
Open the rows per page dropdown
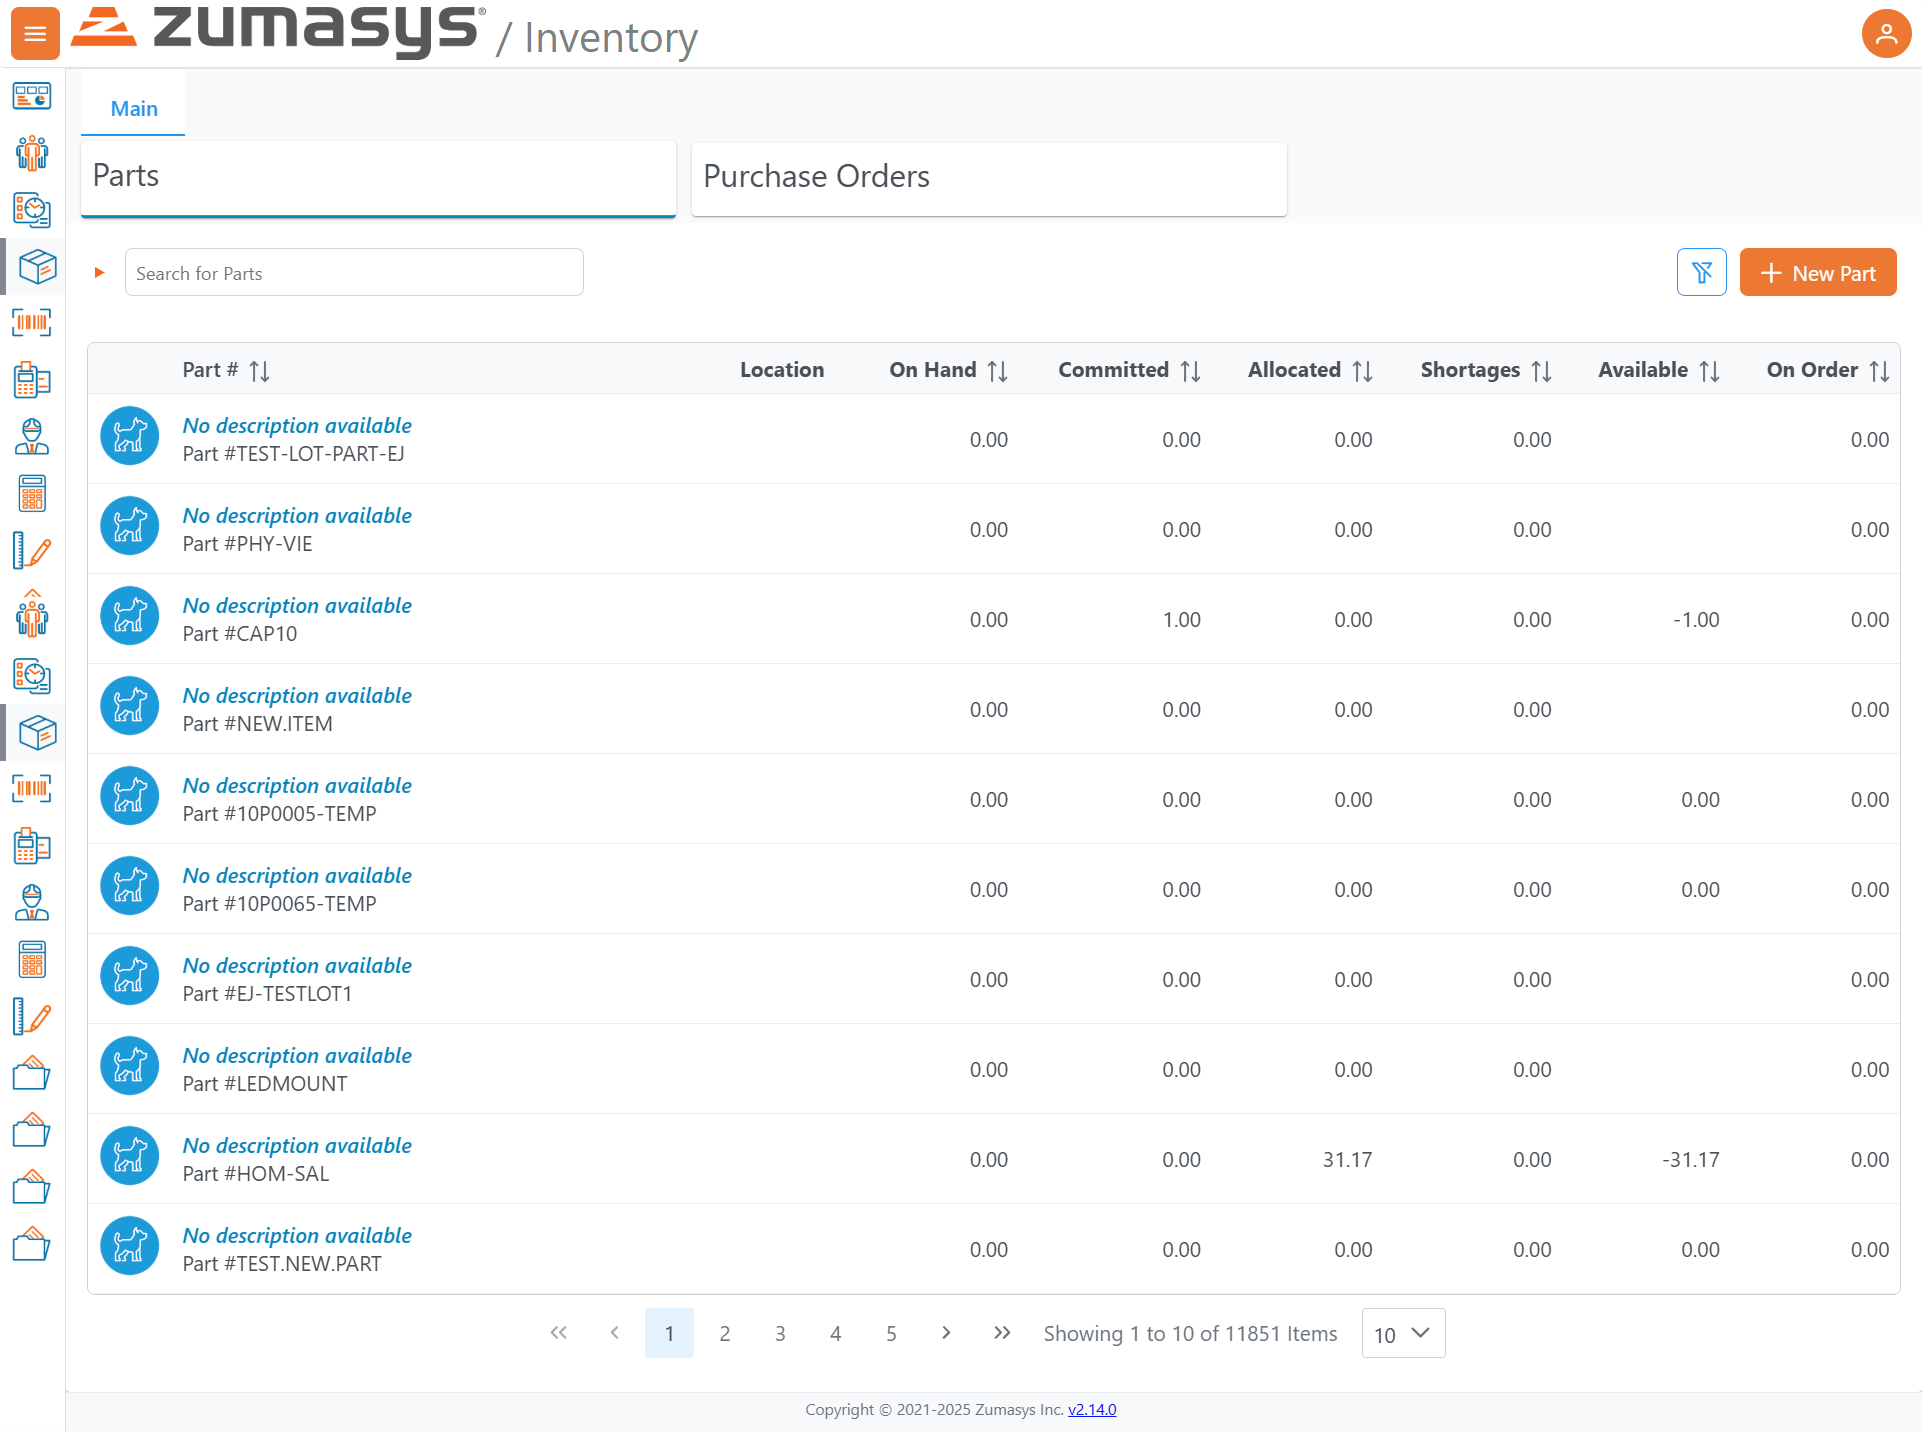1402,1333
